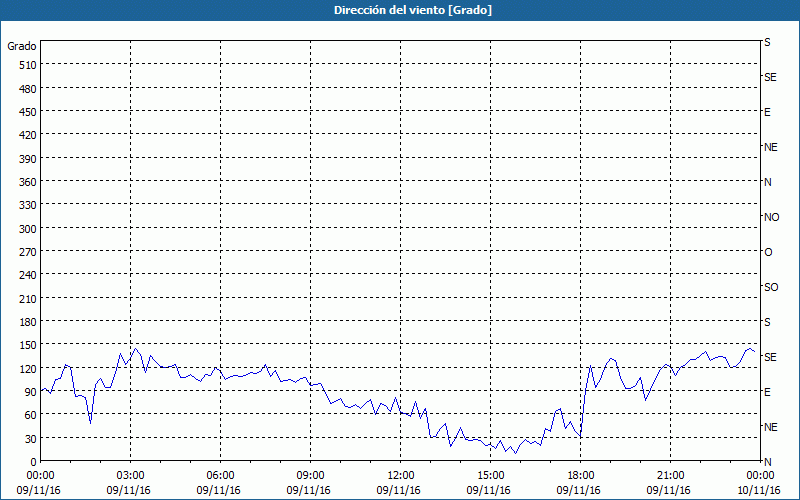Click the 360 y-axis value

click(28, 182)
